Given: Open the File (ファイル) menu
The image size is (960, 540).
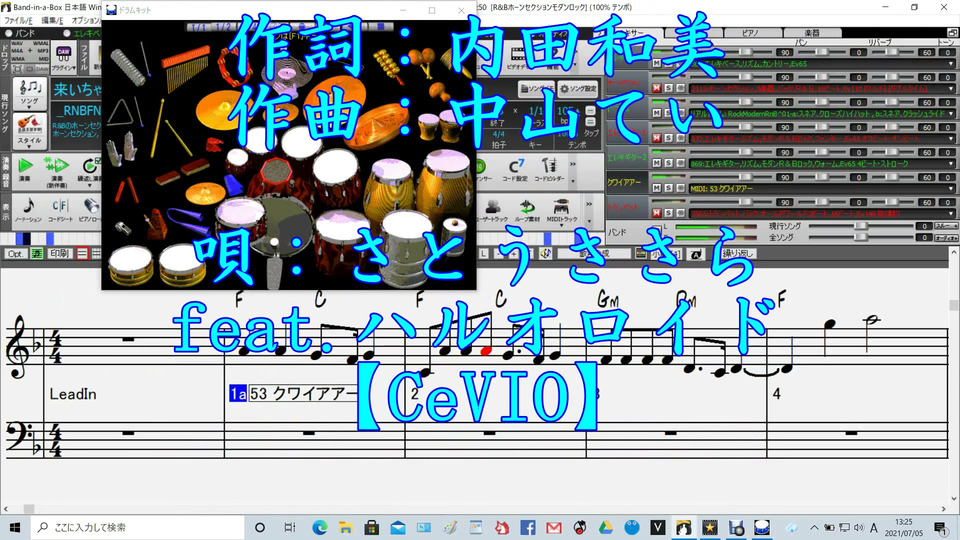Looking at the screenshot, I should pos(18,20).
